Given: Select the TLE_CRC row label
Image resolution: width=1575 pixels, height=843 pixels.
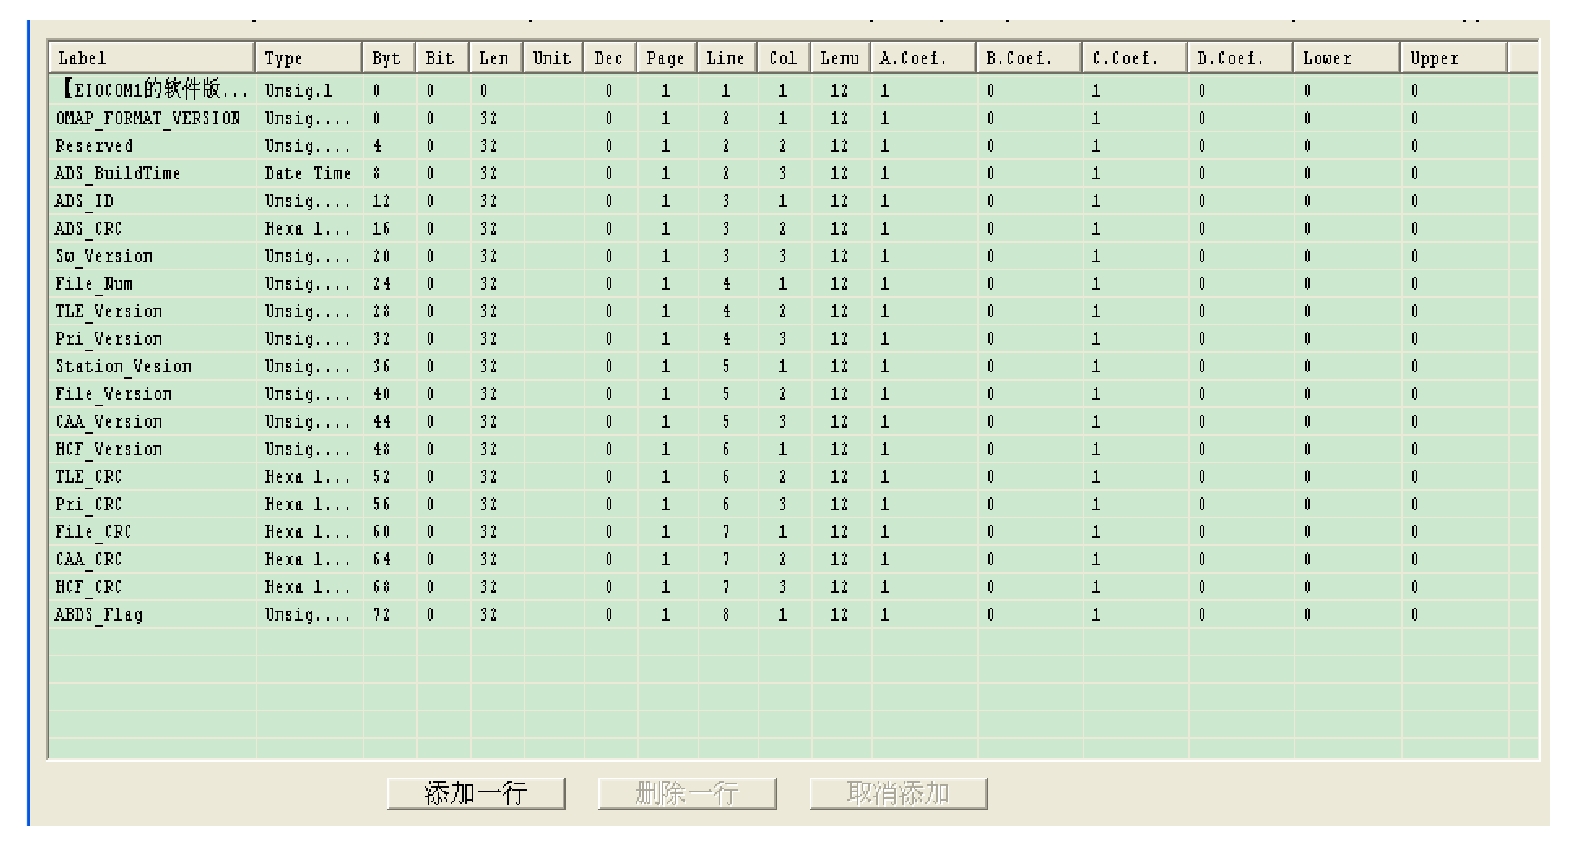Looking at the screenshot, I should tap(89, 477).
